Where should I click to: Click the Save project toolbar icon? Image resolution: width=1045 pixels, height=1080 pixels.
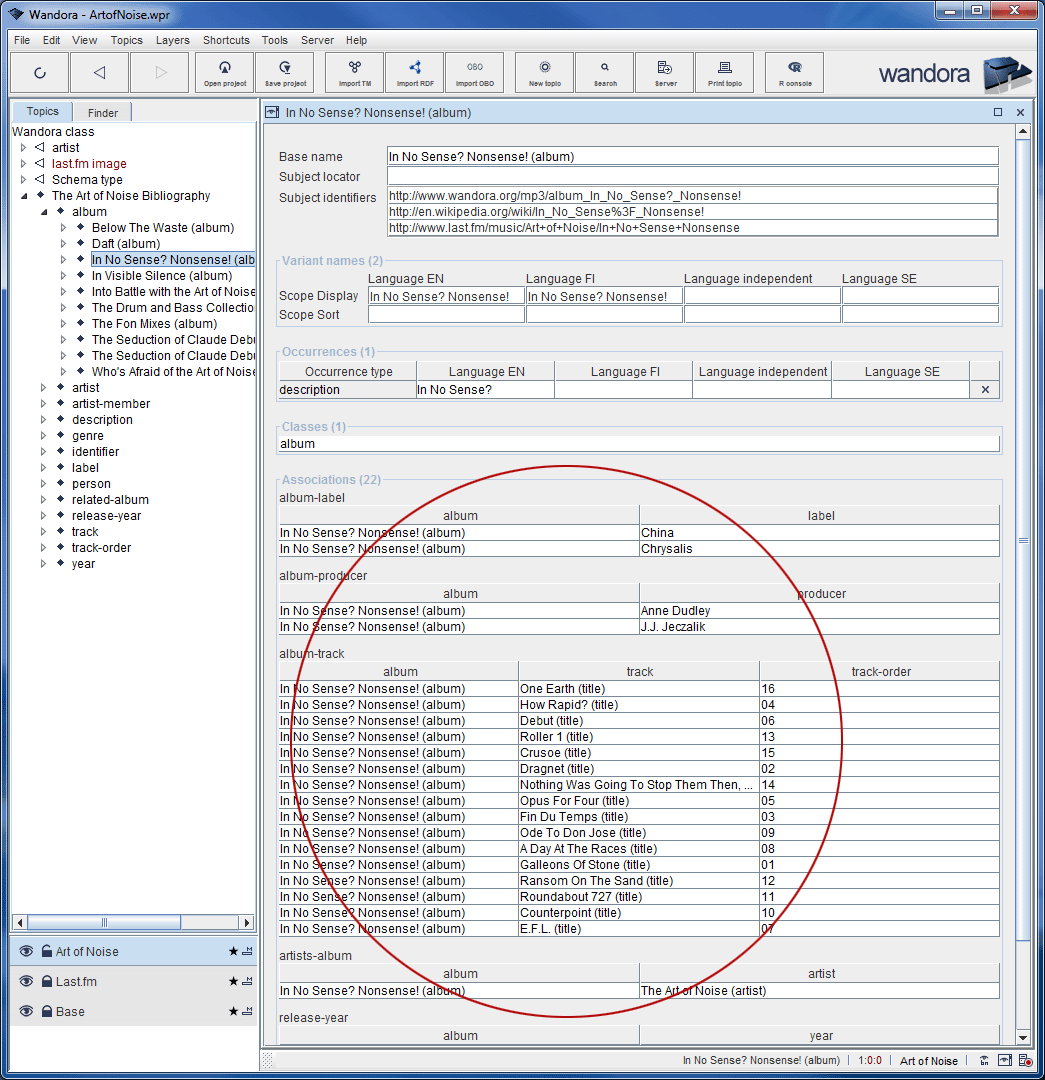coord(285,72)
